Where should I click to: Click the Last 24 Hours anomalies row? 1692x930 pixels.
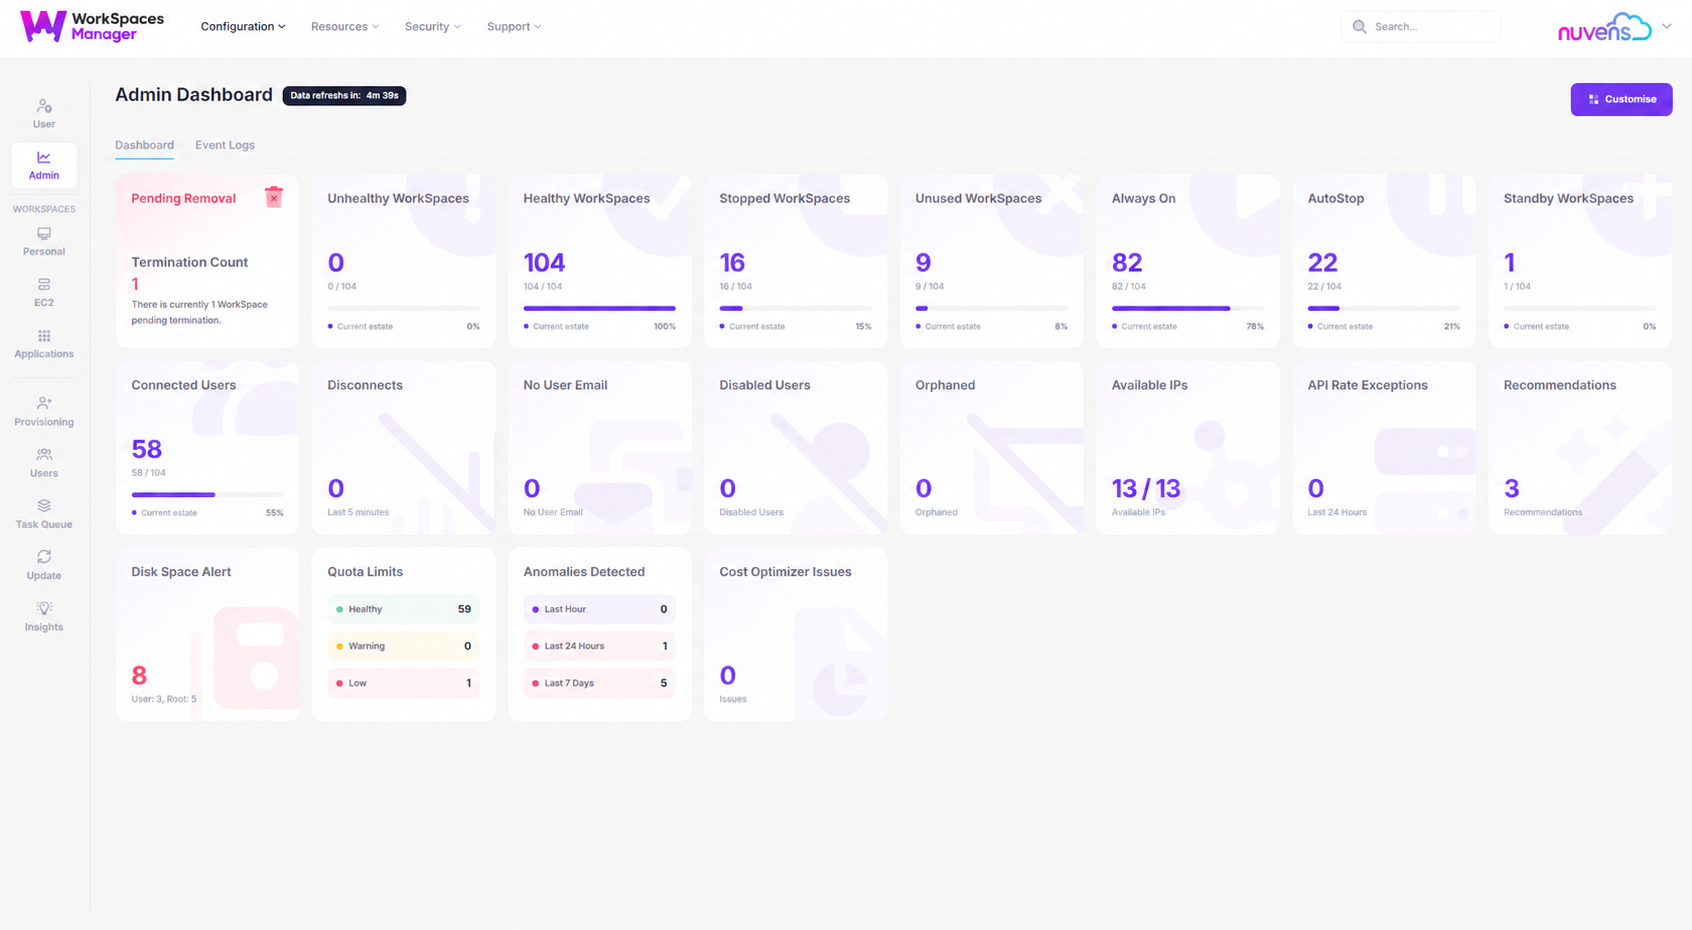(x=599, y=646)
